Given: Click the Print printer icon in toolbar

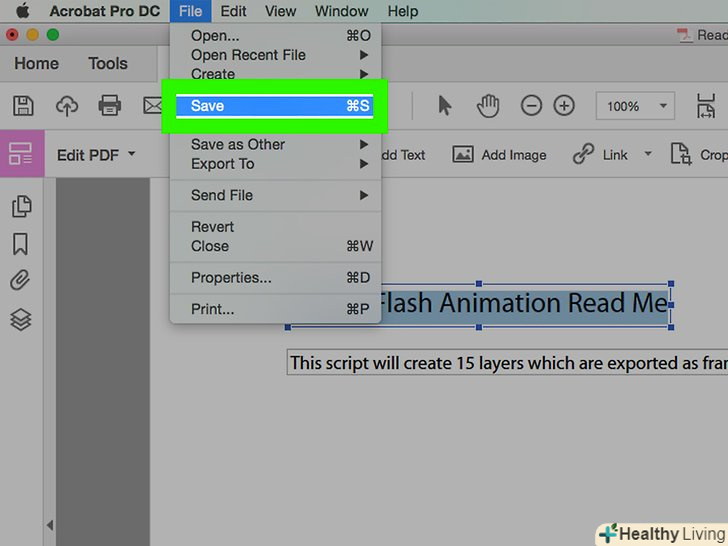Looking at the screenshot, I should click(x=110, y=105).
